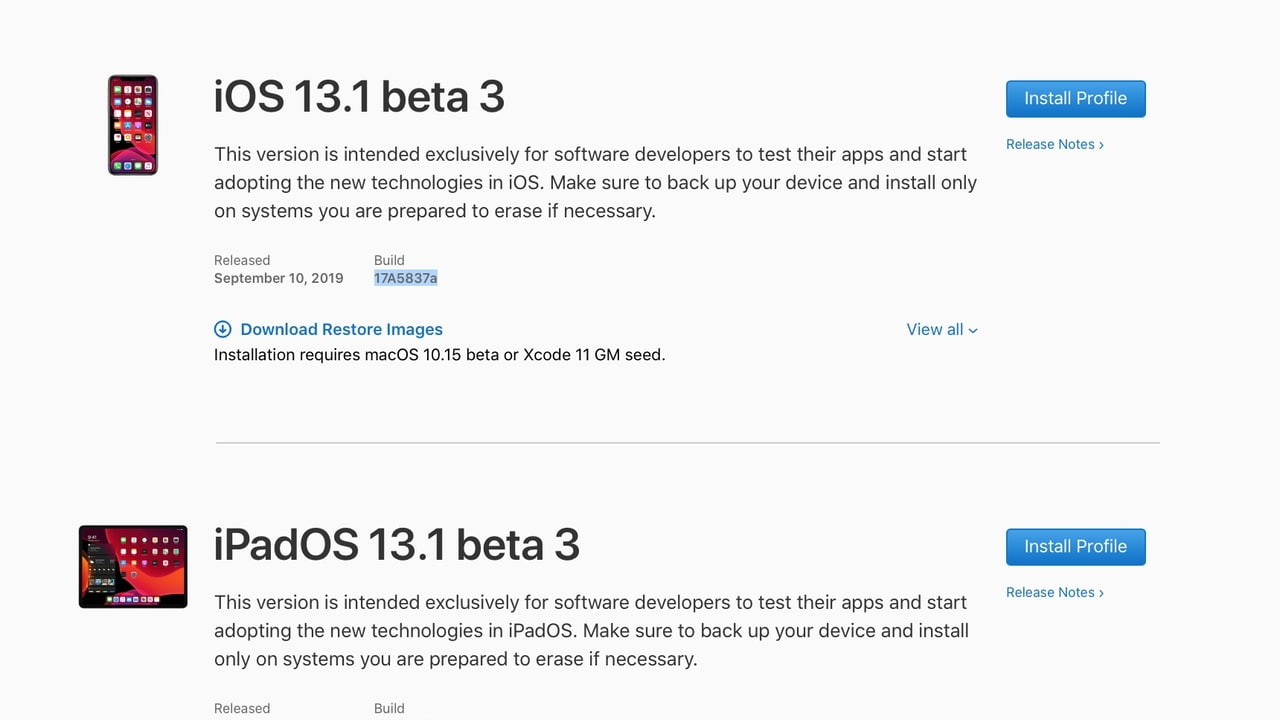
Task: Expand the View all dropdown
Action: coord(942,329)
